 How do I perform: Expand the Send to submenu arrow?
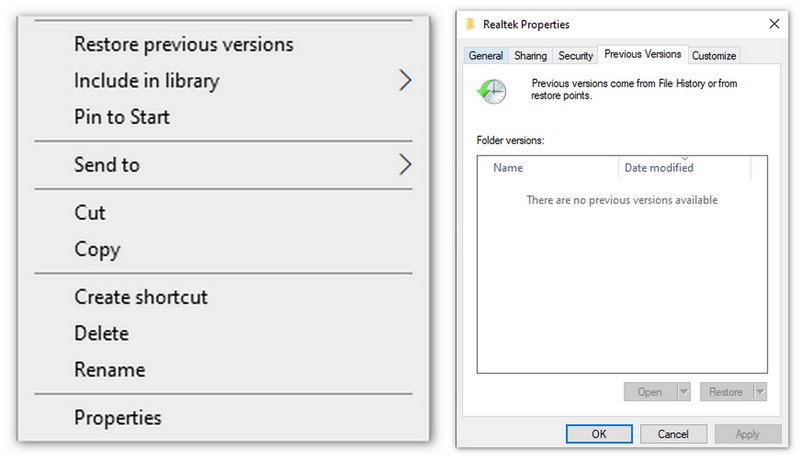click(404, 165)
